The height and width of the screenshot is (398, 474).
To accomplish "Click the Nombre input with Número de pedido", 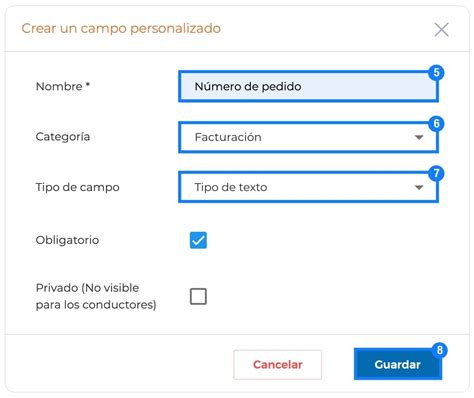I will click(308, 86).
